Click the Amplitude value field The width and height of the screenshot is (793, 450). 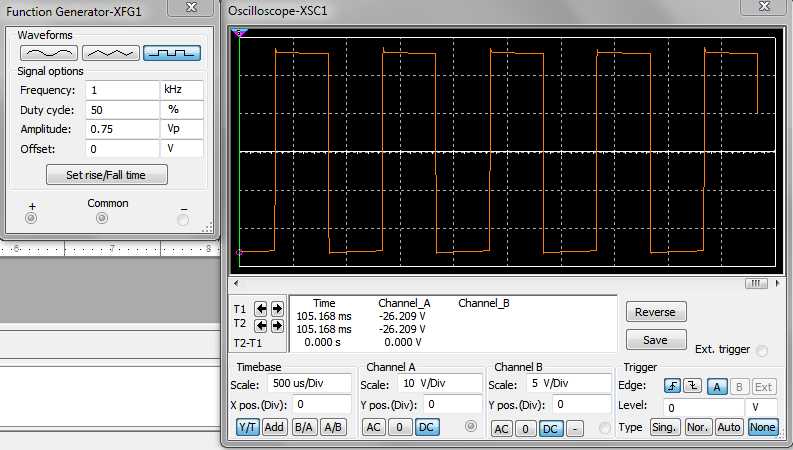point(122,129)
